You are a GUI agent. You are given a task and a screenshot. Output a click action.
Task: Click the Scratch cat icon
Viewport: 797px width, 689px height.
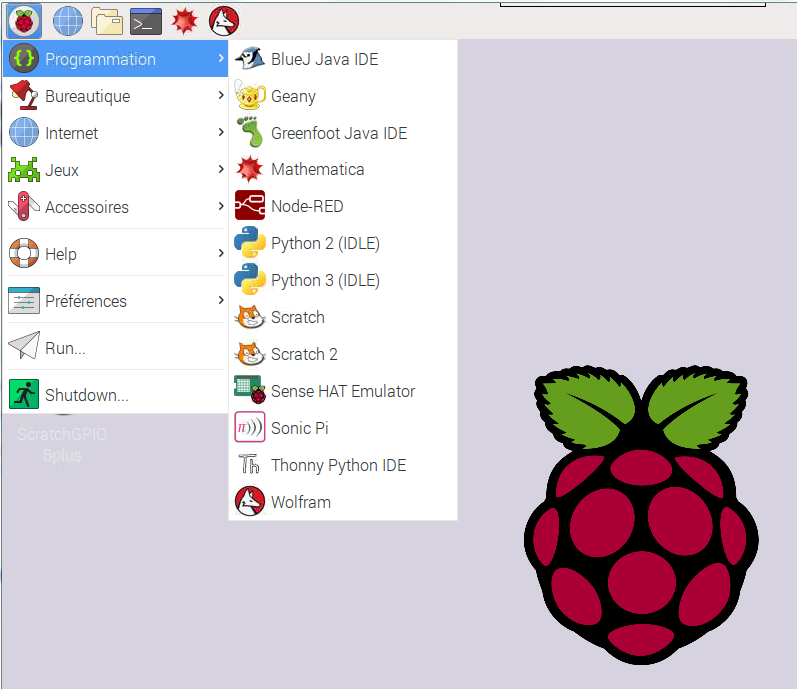pos(250,317)
